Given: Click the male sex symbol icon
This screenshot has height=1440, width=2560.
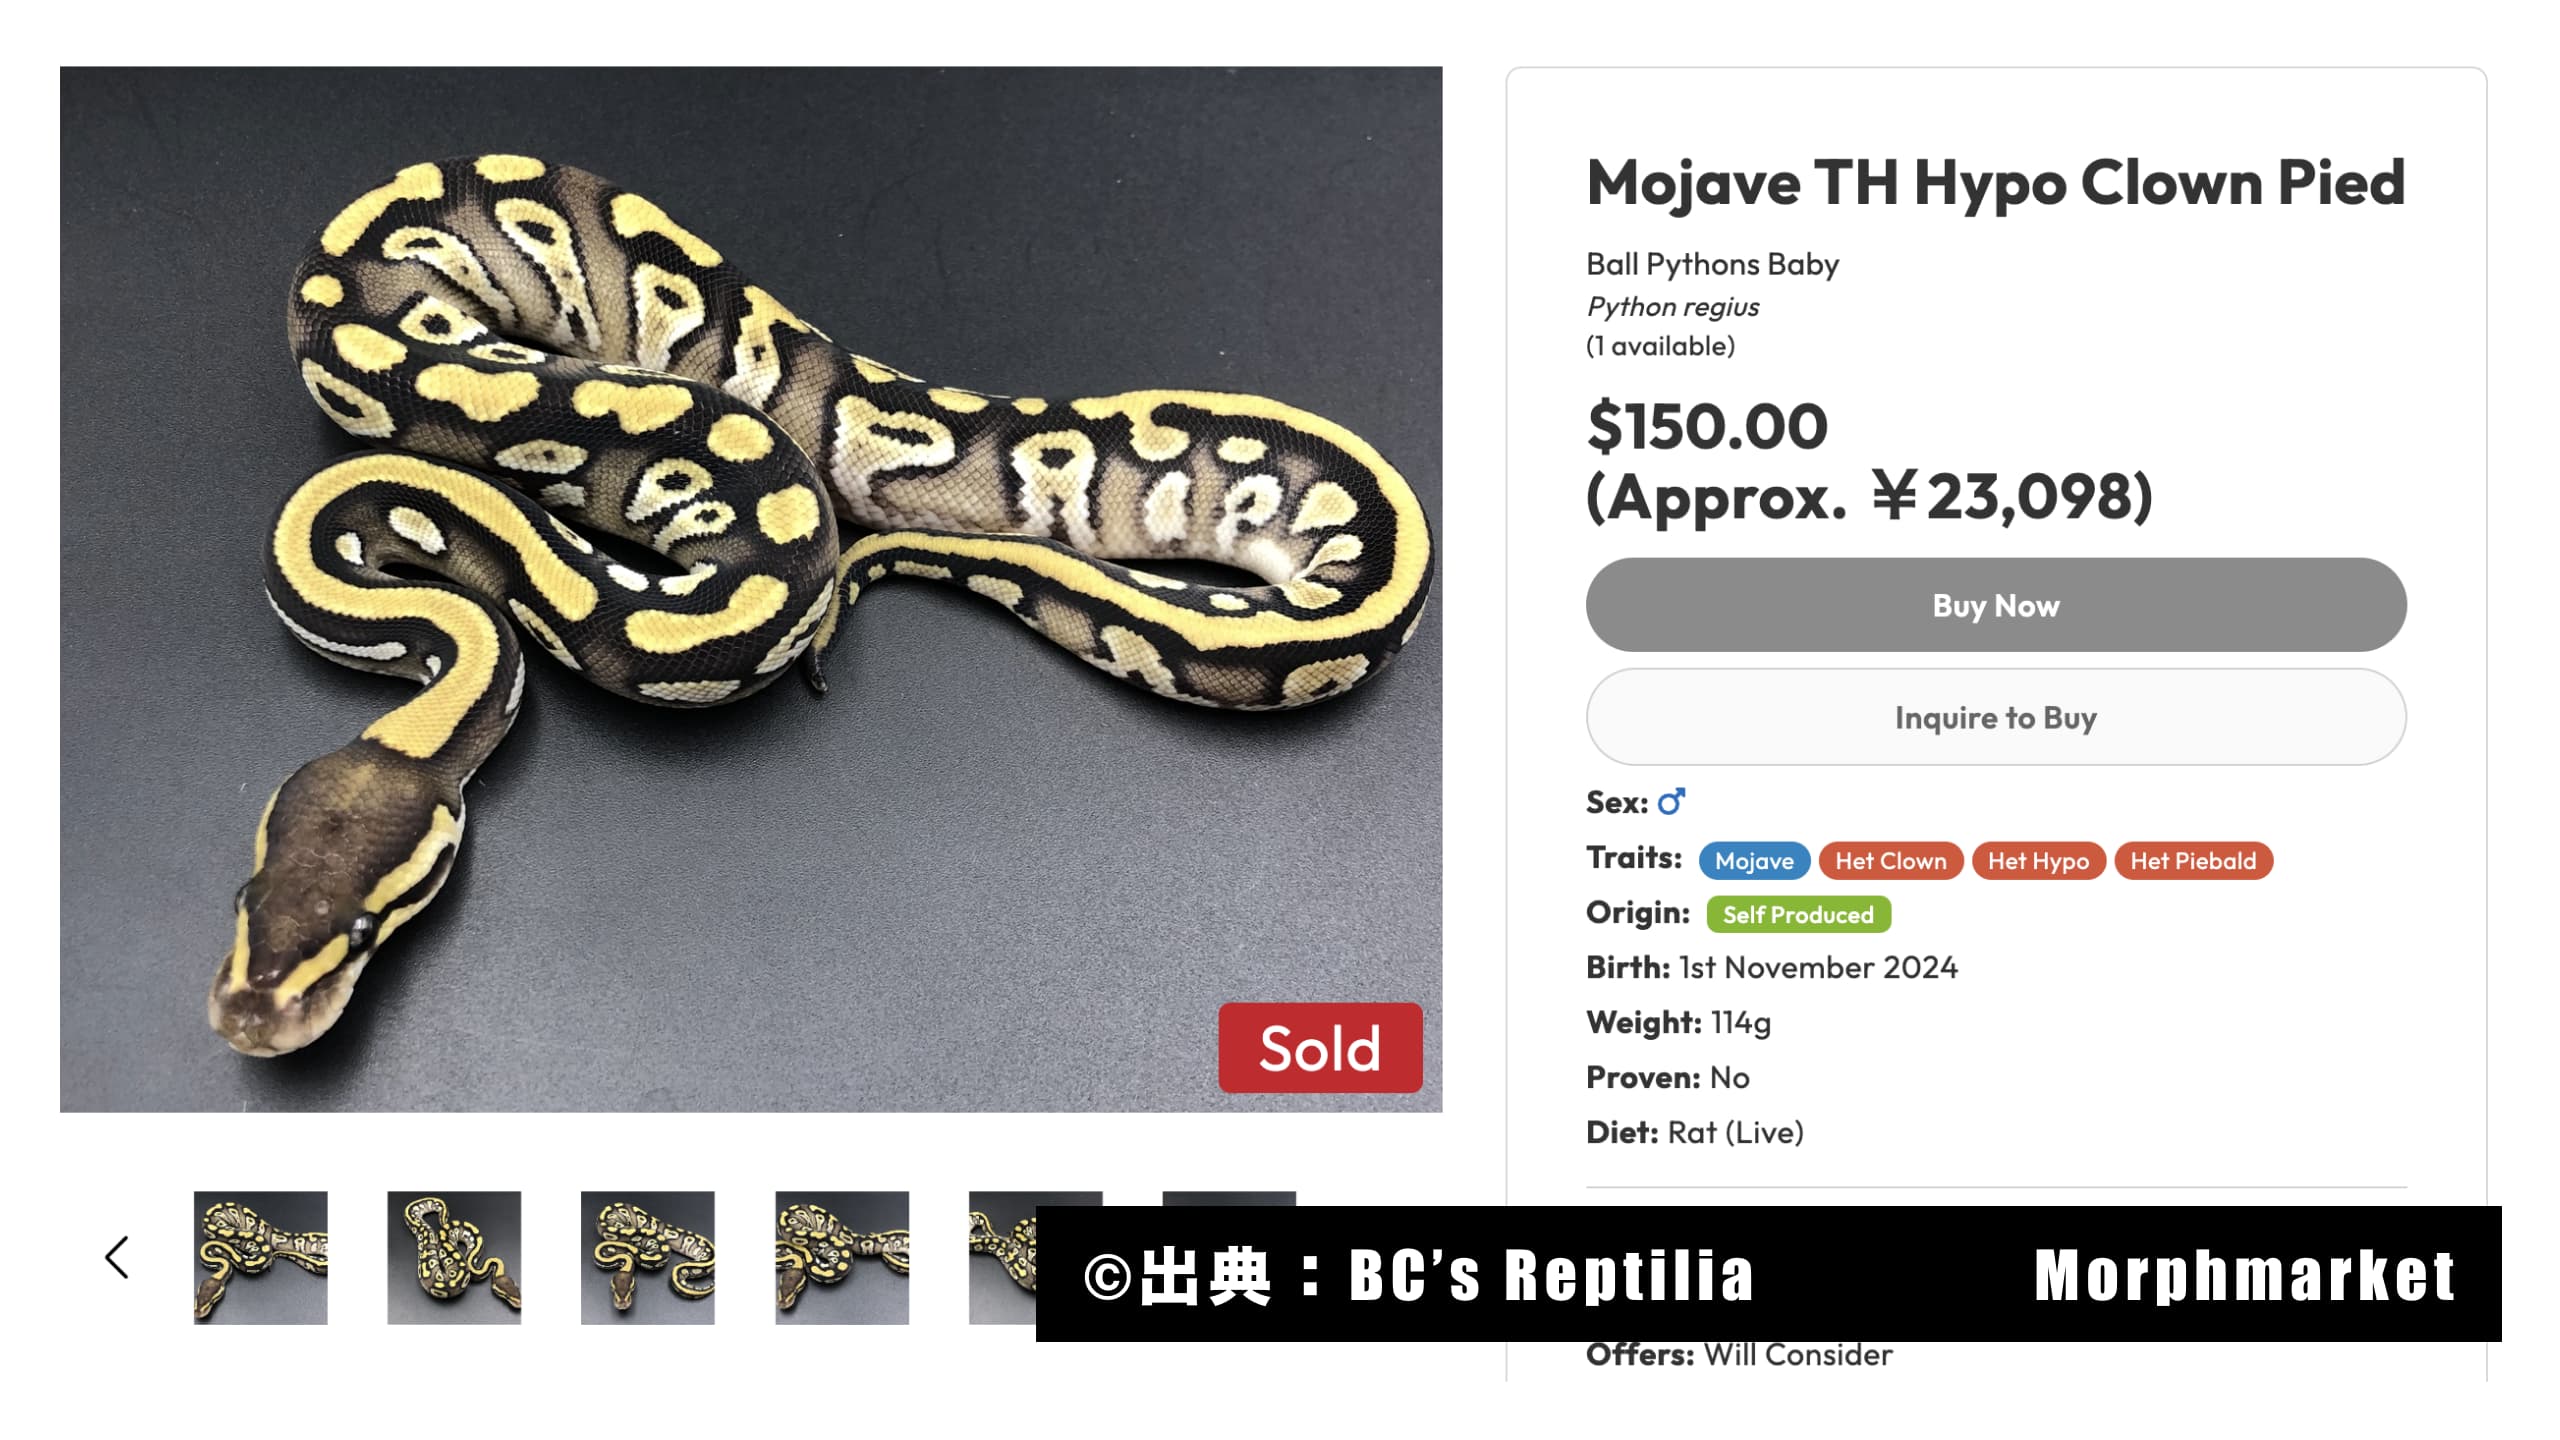Looking at the screenshot, I should coord(1671,802).
